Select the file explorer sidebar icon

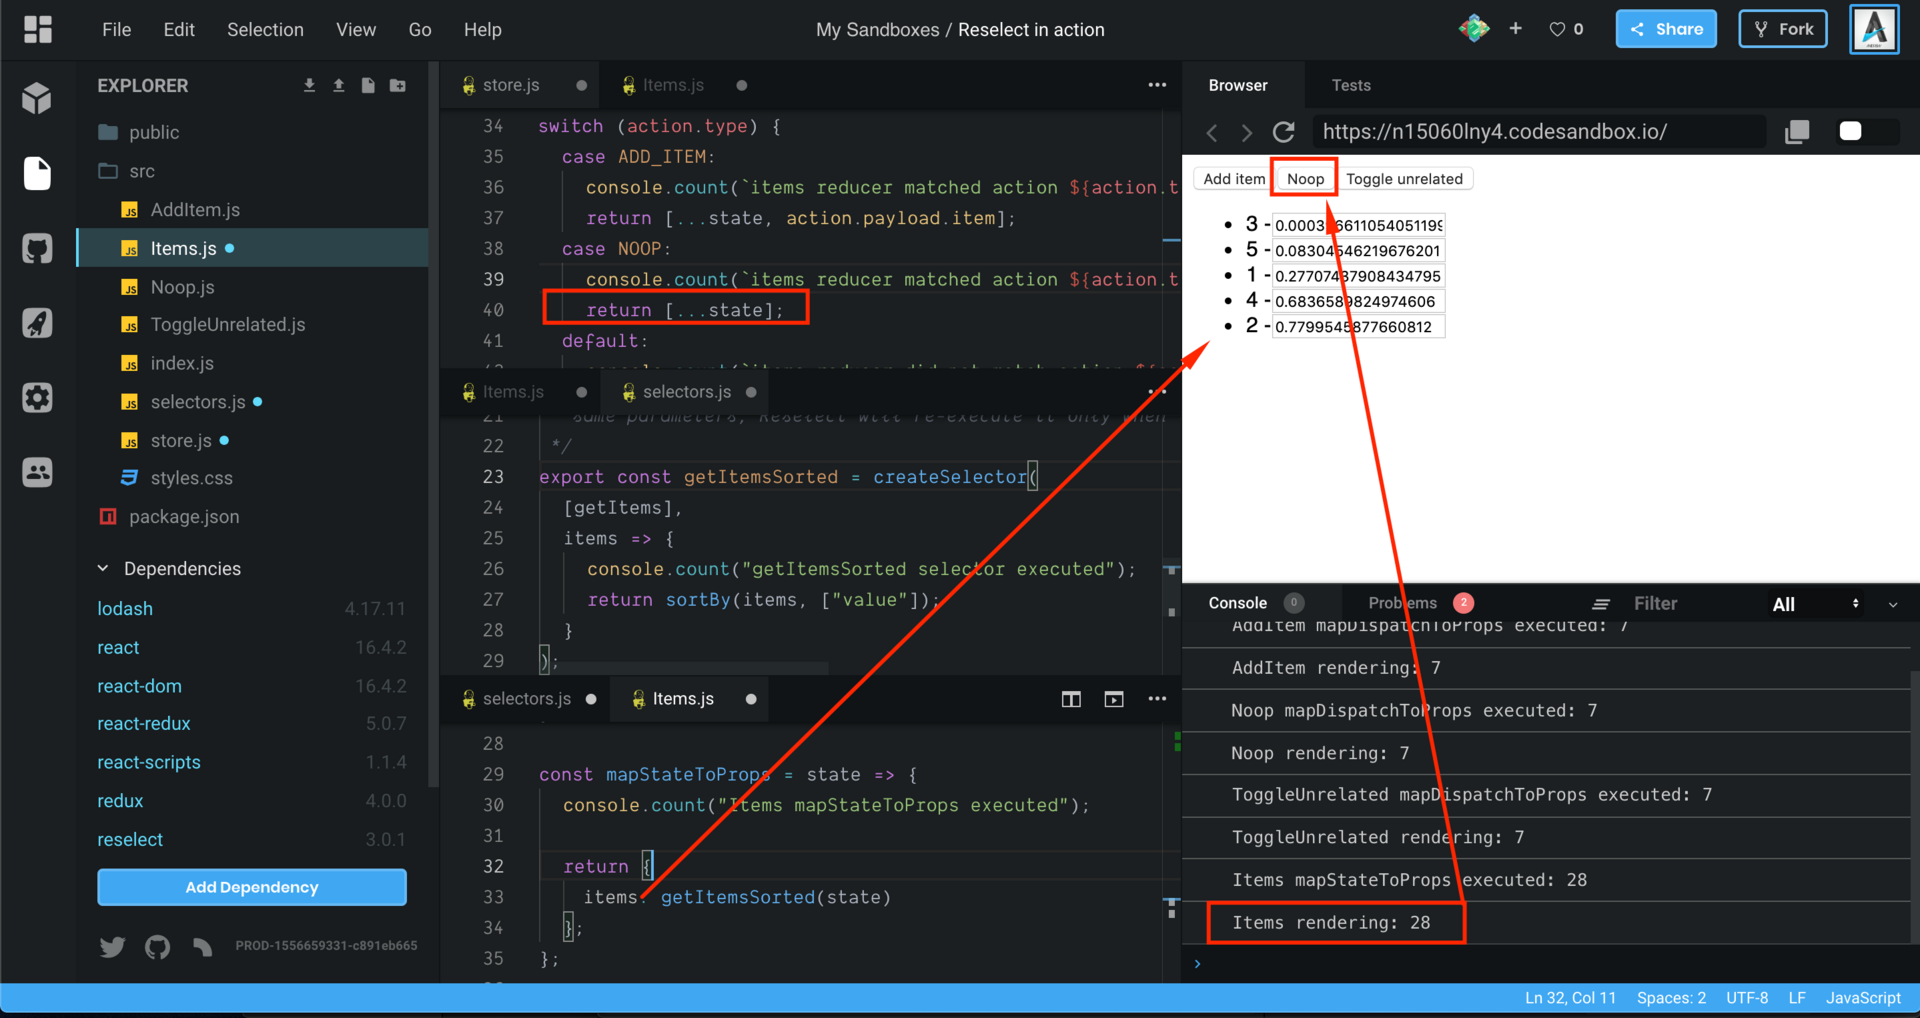(37, 173)
